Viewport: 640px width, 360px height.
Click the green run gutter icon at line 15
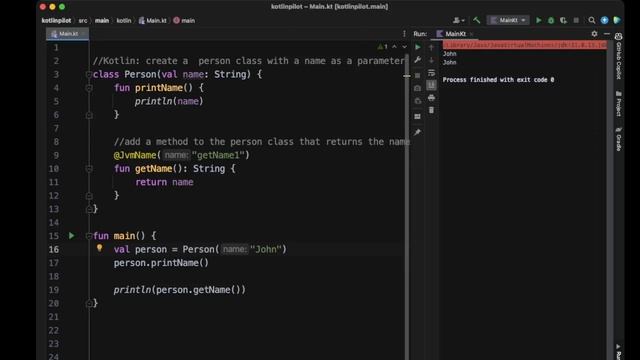pyautogui.click(x=71, y=236)
